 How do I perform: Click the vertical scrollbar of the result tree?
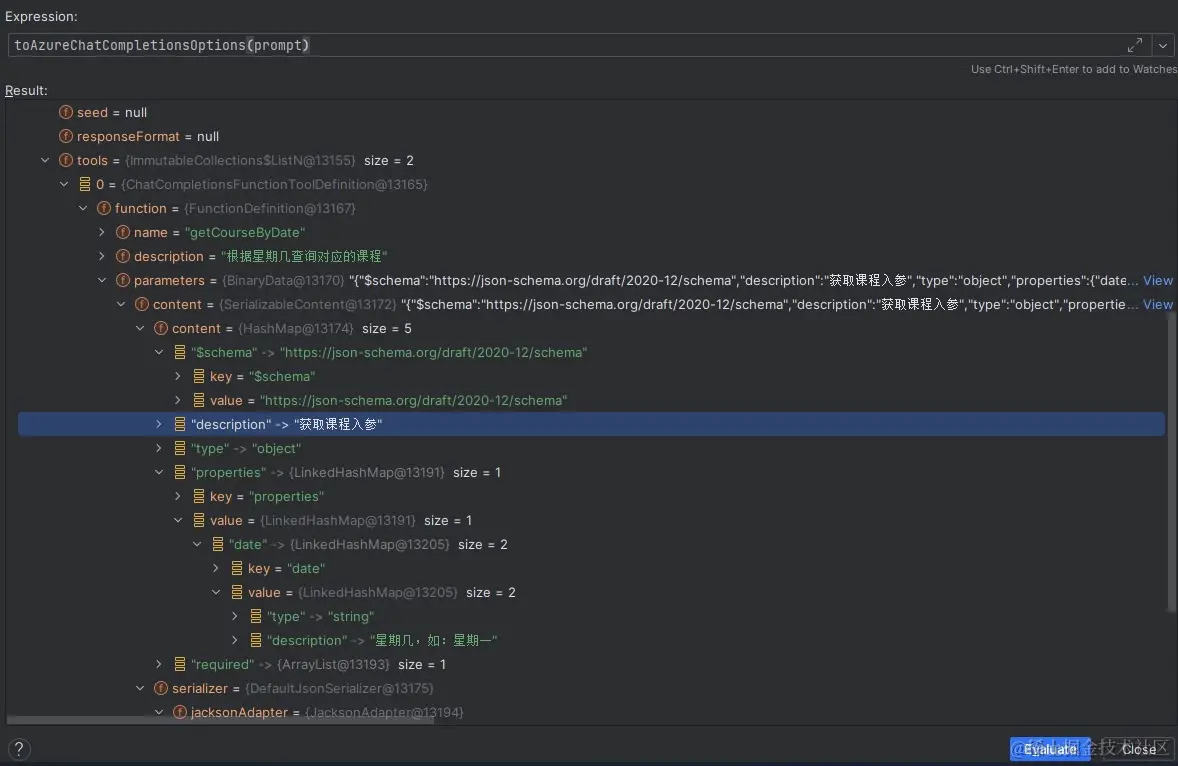(1170, 460)
